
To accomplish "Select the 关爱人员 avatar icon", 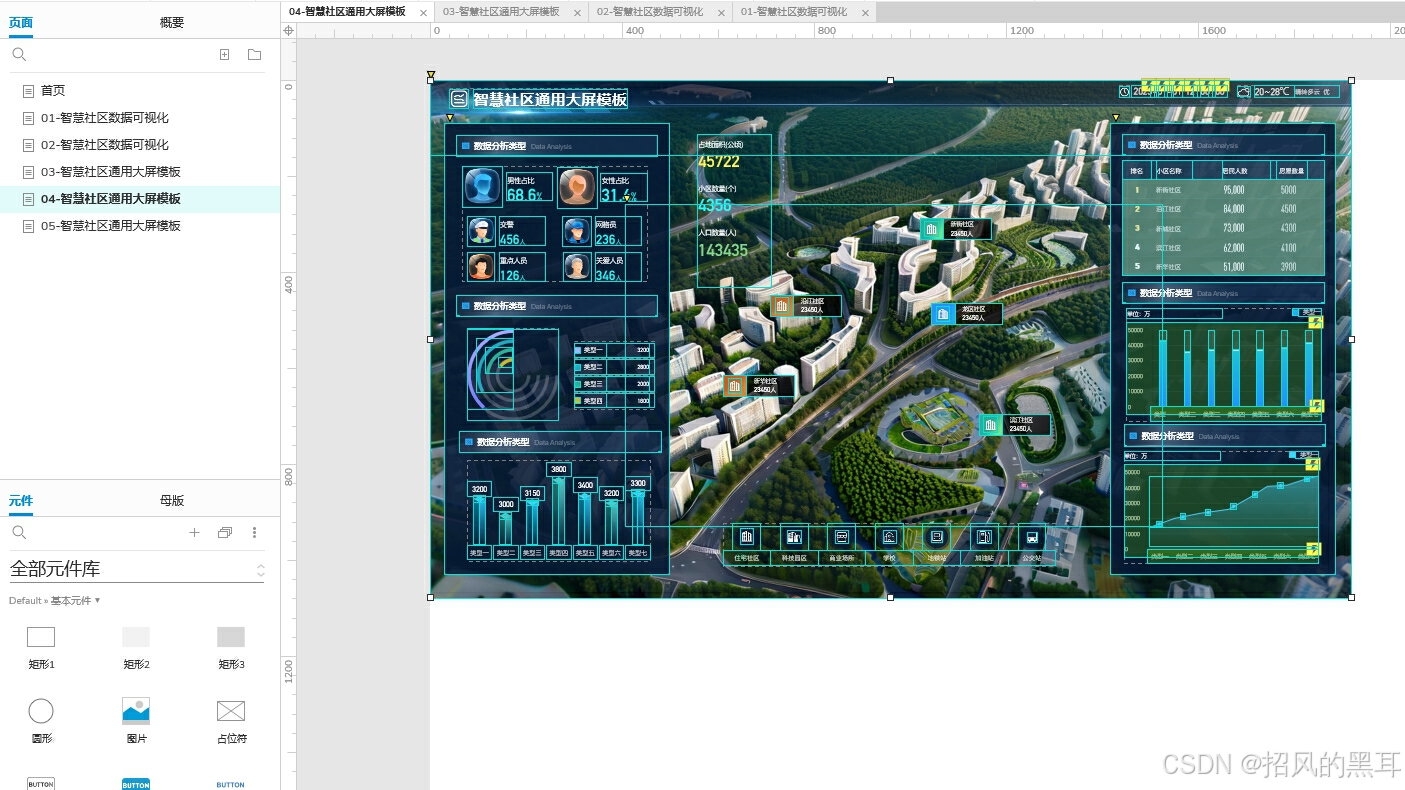I will [577, 267].
